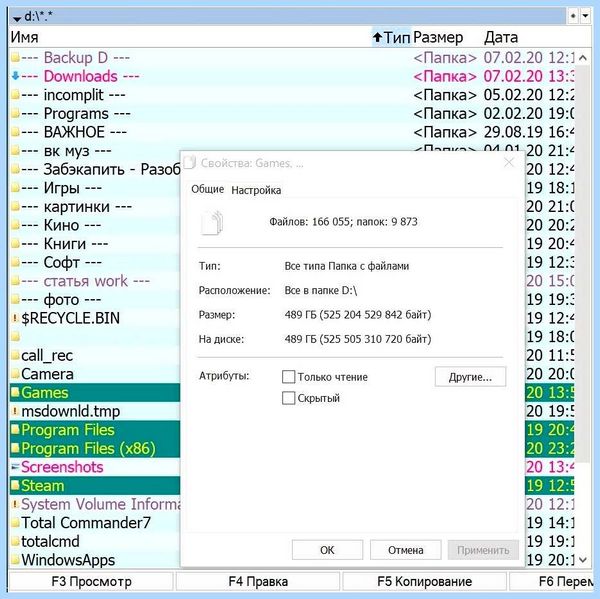Click the Файлов: 166 055 count text
Screen dimensions: 600x599
click(x=309, y=222)
